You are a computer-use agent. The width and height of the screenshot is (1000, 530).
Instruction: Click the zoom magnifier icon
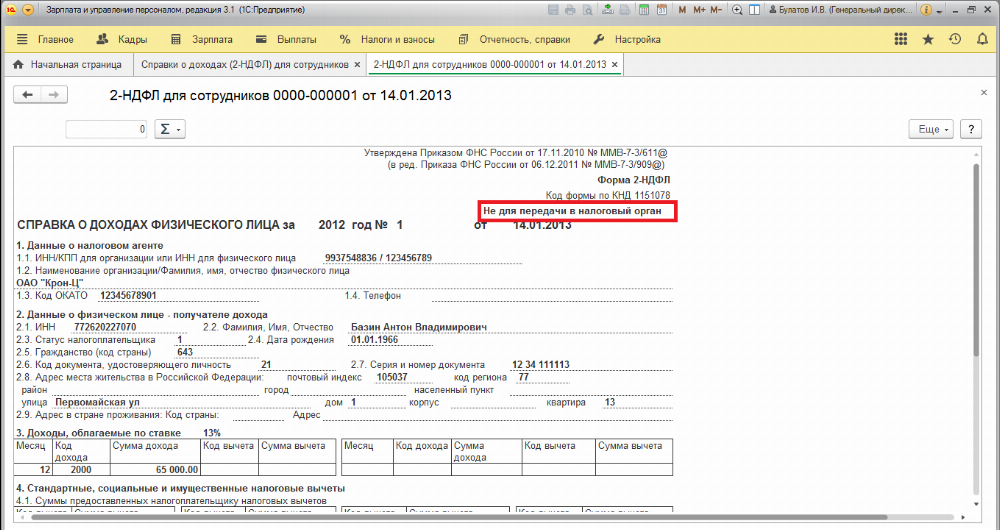tap(737, 10)
